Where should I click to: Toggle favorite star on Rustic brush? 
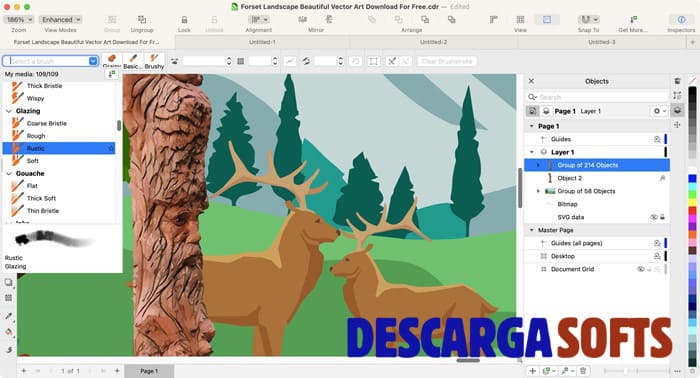pos(111,148)
